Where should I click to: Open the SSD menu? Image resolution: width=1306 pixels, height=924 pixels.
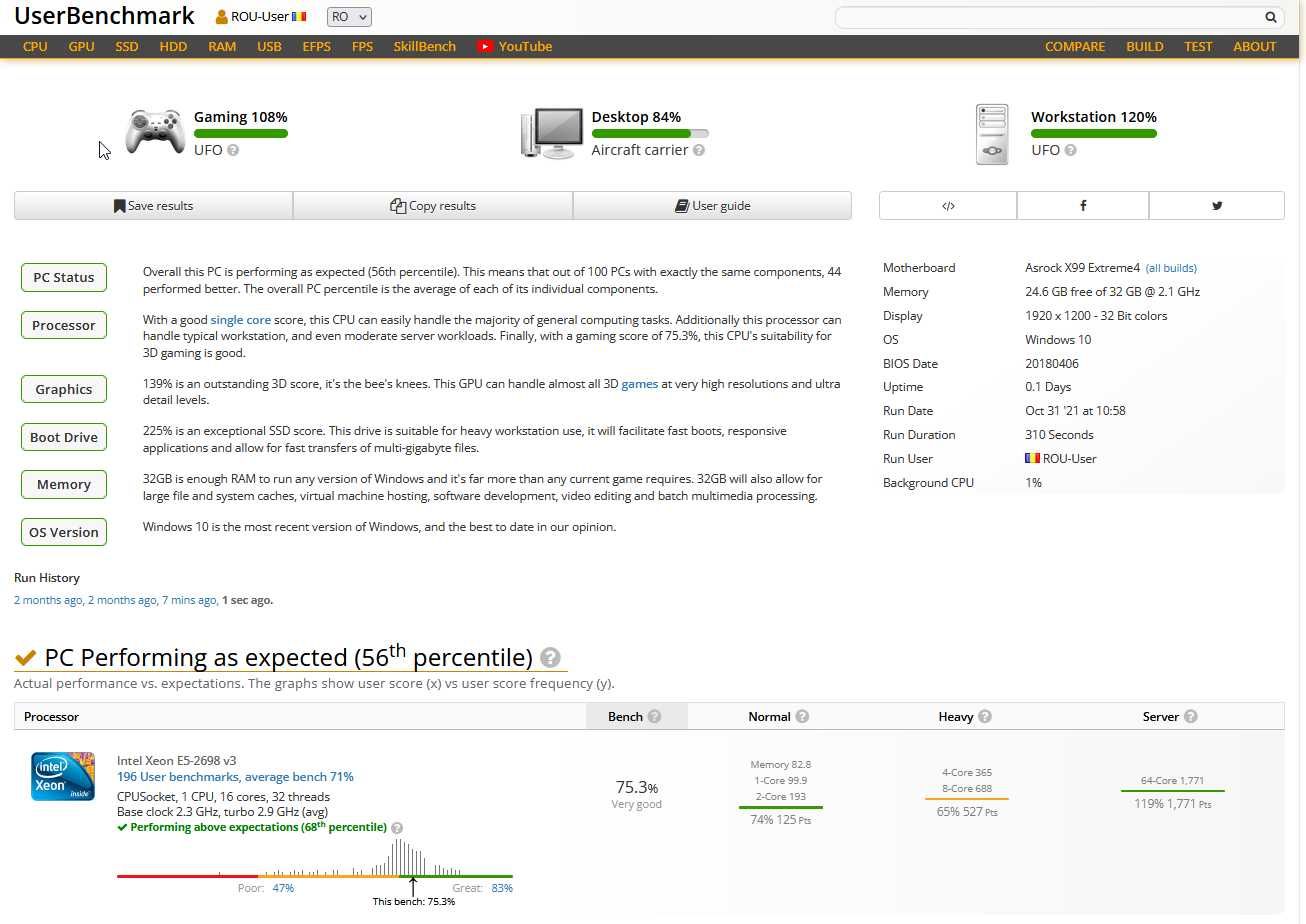[127, 46]
